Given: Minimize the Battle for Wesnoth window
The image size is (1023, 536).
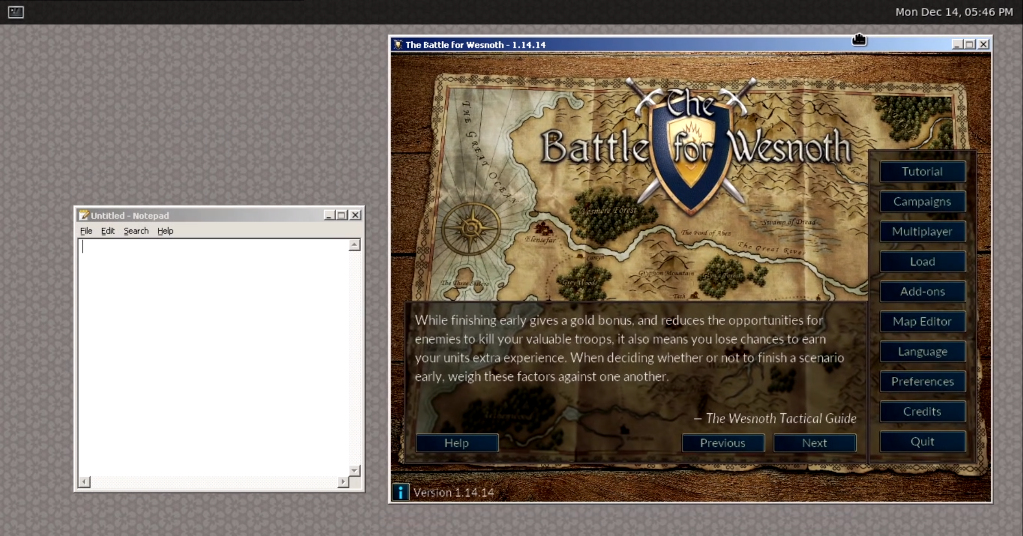Looking at the screenshot, I should (x=957, y=44).
